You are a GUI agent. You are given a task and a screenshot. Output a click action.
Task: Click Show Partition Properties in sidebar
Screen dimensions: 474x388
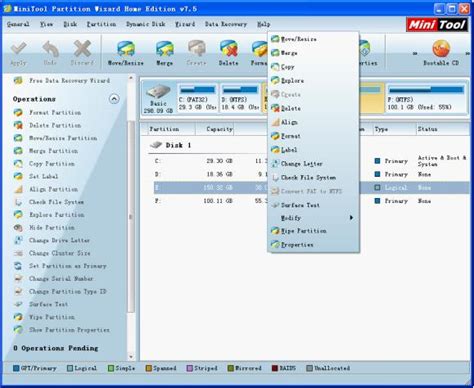[x=62, y=330]
